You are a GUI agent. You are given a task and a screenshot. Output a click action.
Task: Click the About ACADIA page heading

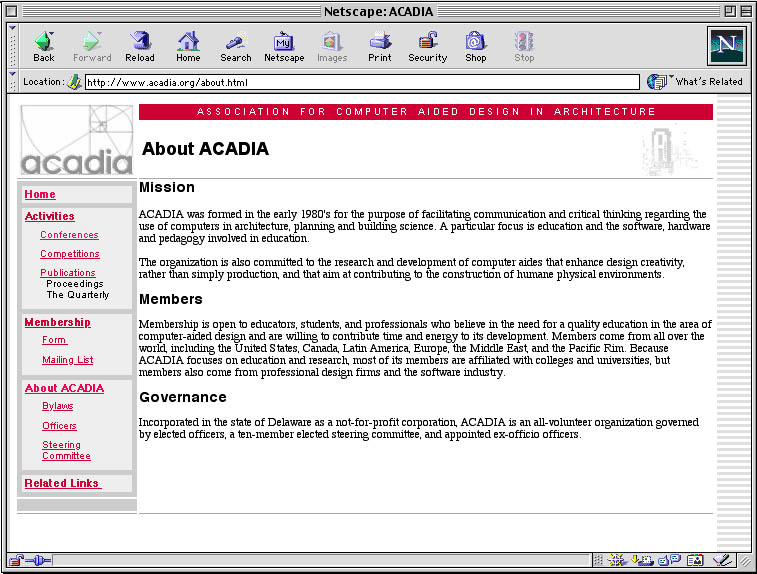[205, 149]
